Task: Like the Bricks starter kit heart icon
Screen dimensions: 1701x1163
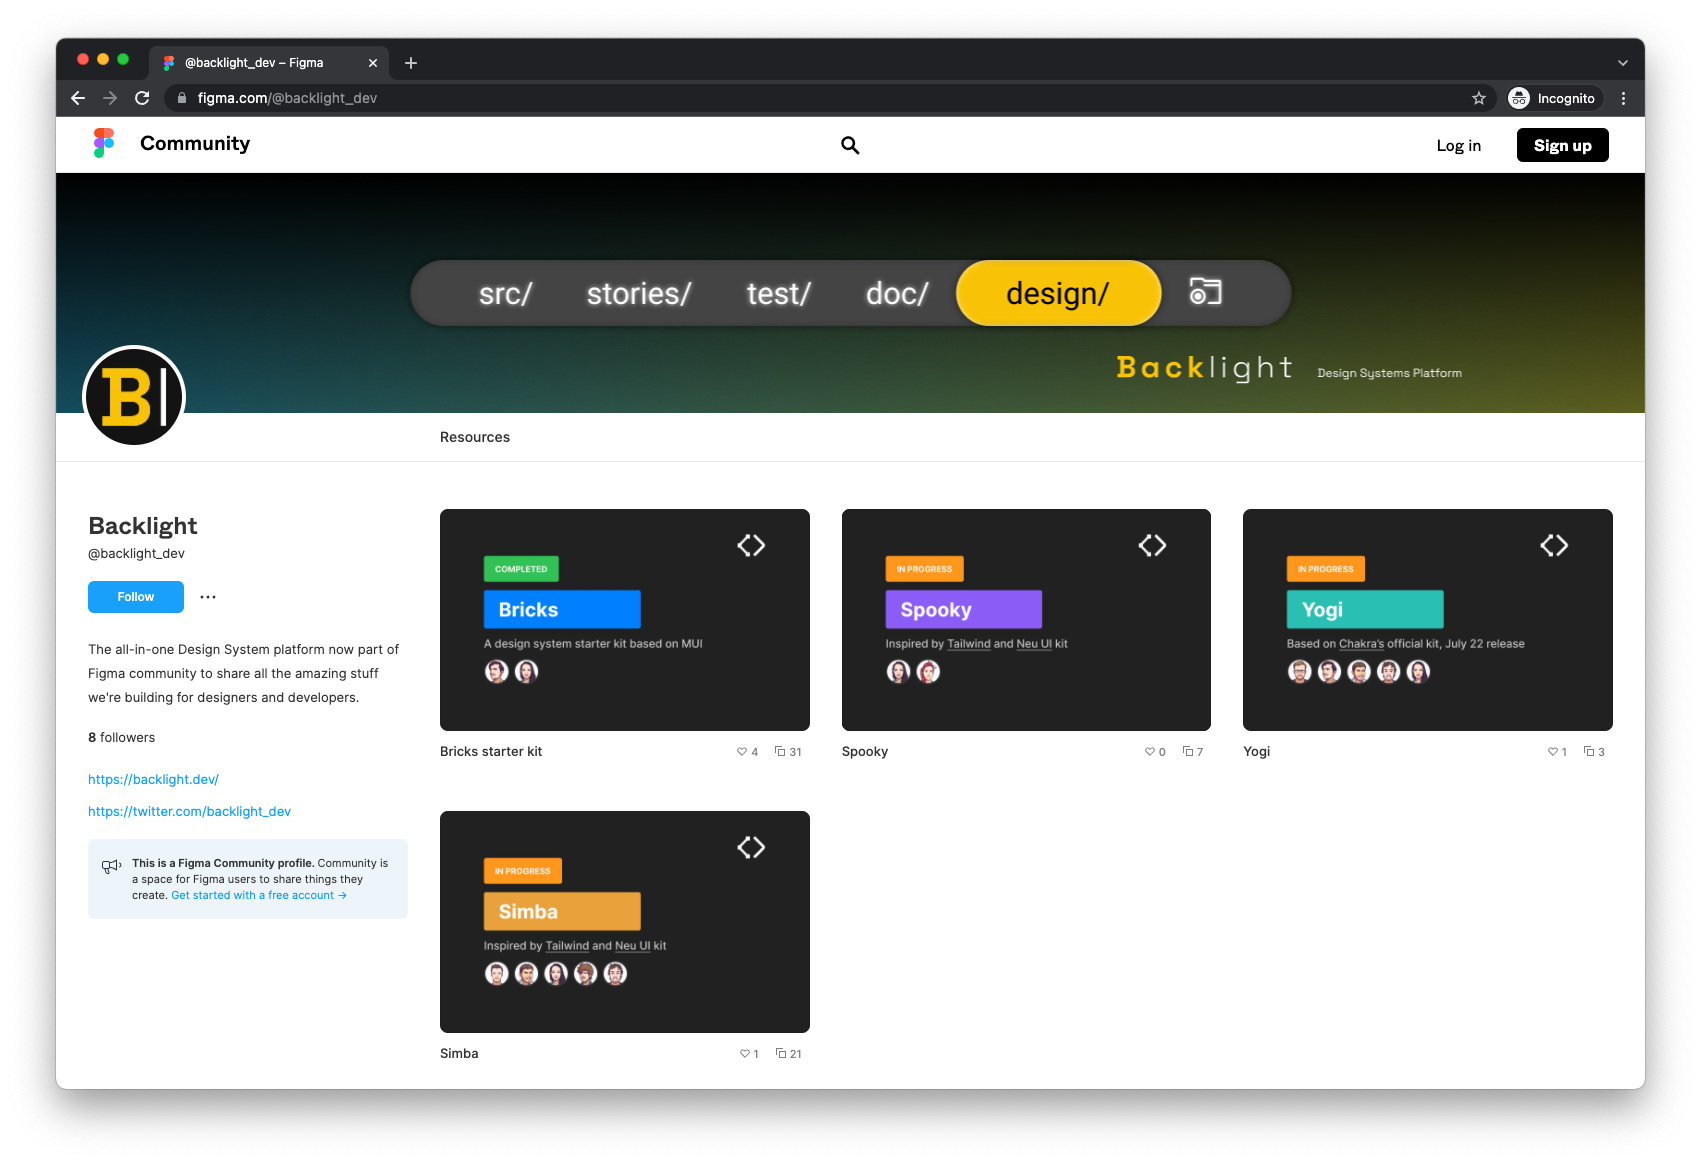Action: point(742,752)
